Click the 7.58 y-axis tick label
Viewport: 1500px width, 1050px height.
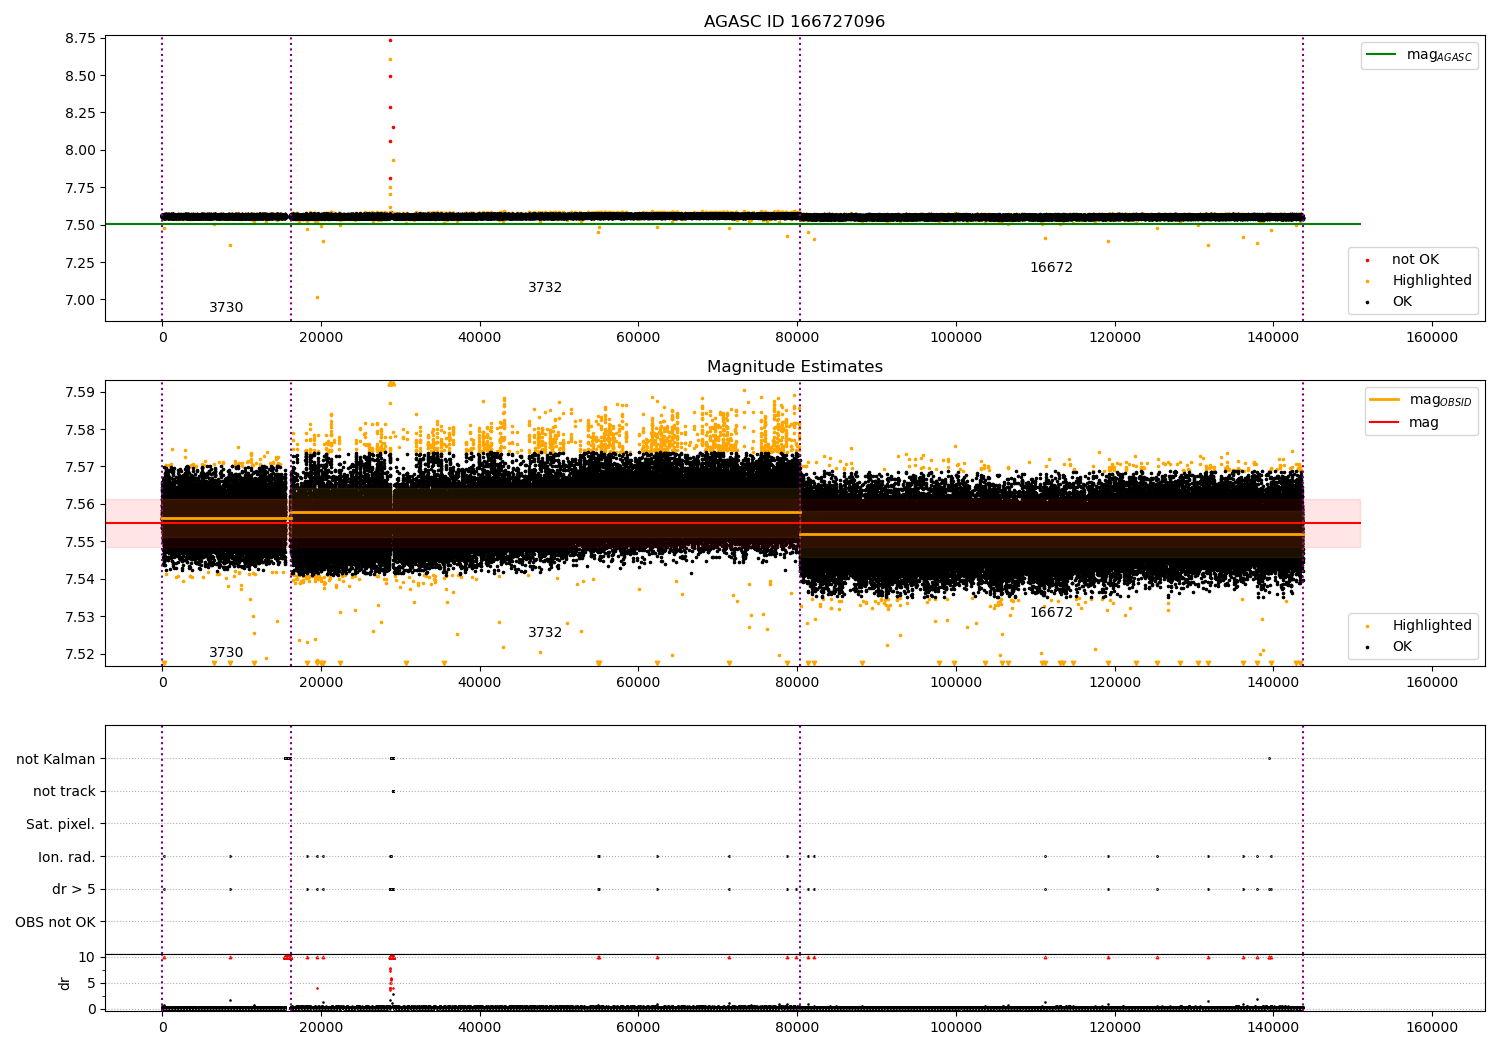[79, 430]
